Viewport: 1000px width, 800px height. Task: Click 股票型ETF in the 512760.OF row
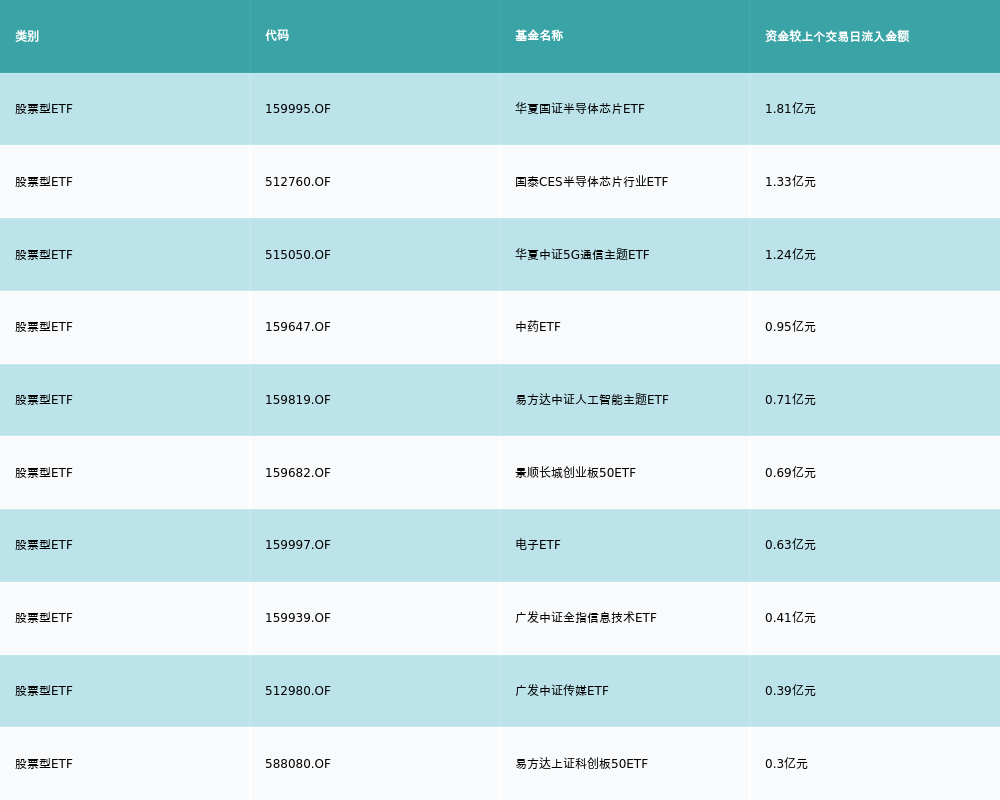pyautogui.click(x=44, y=182)
